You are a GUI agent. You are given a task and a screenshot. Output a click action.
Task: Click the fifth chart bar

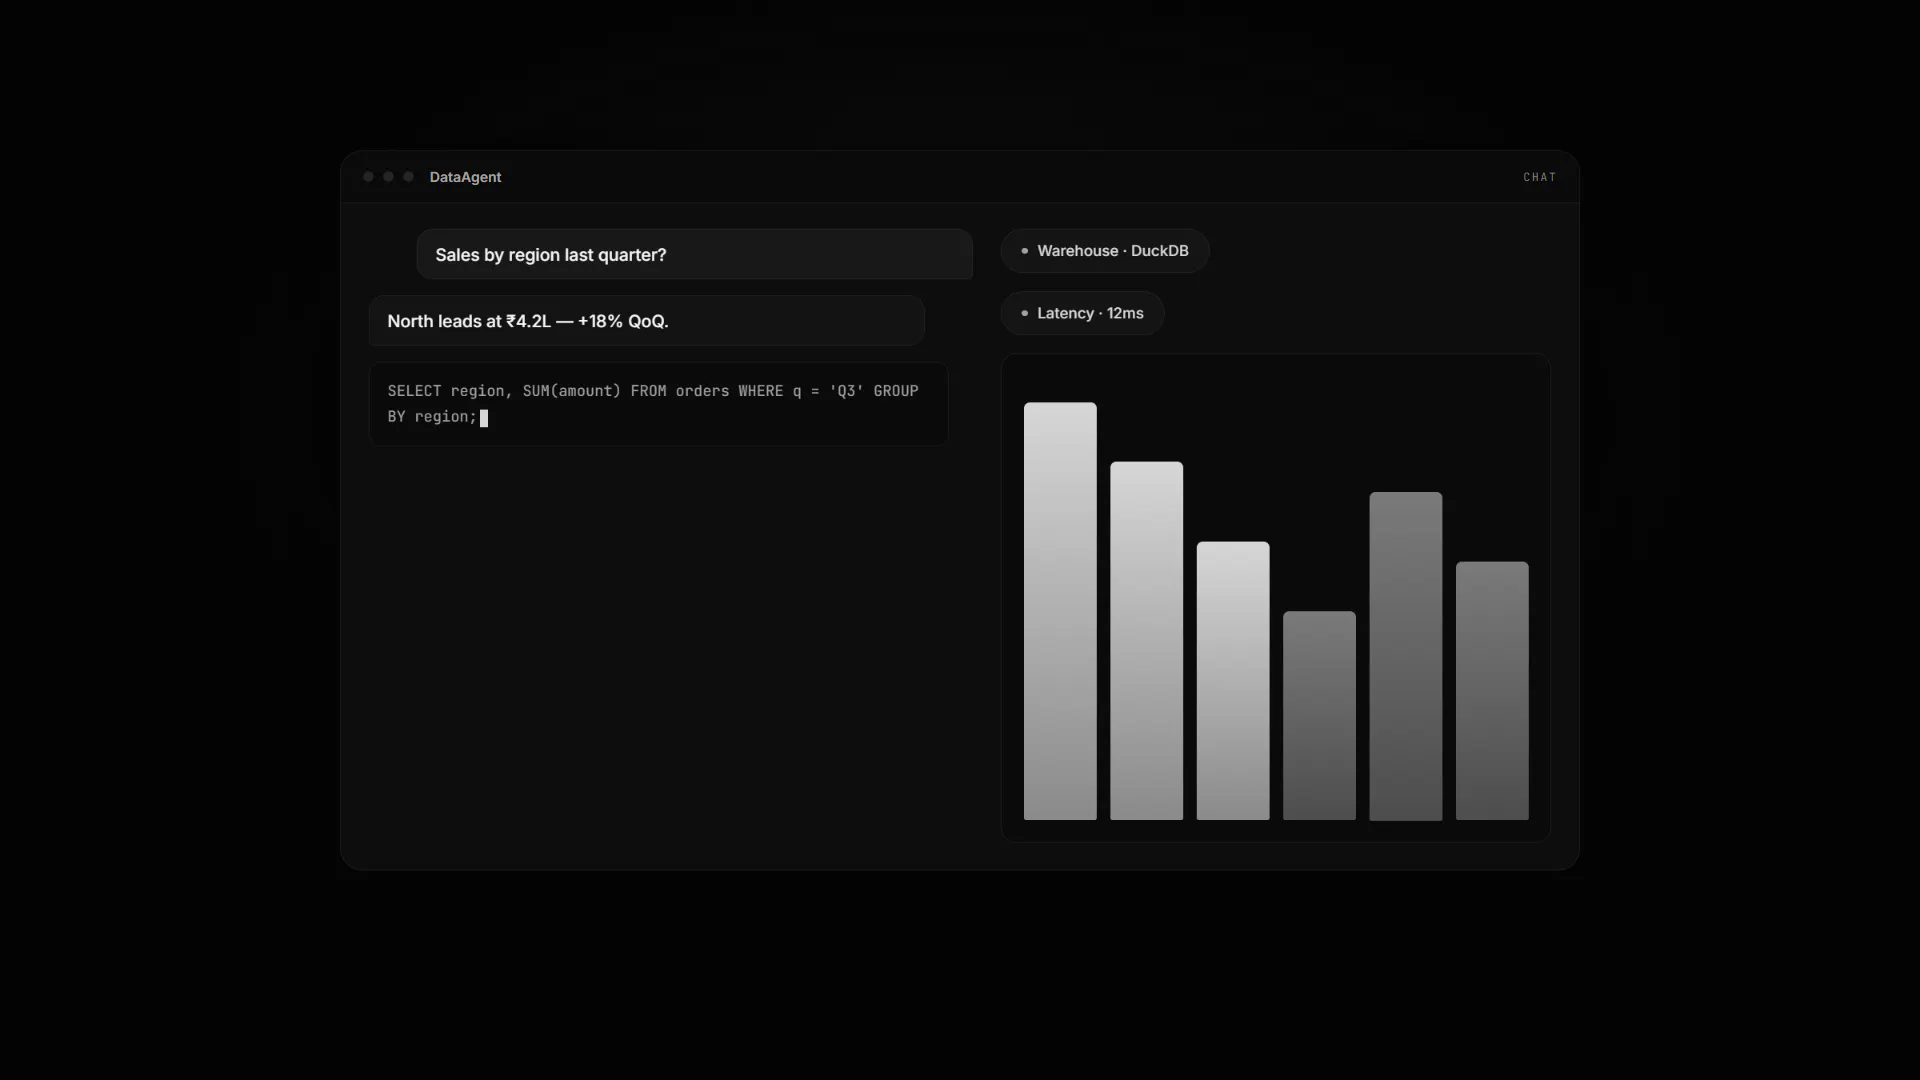1406,656
